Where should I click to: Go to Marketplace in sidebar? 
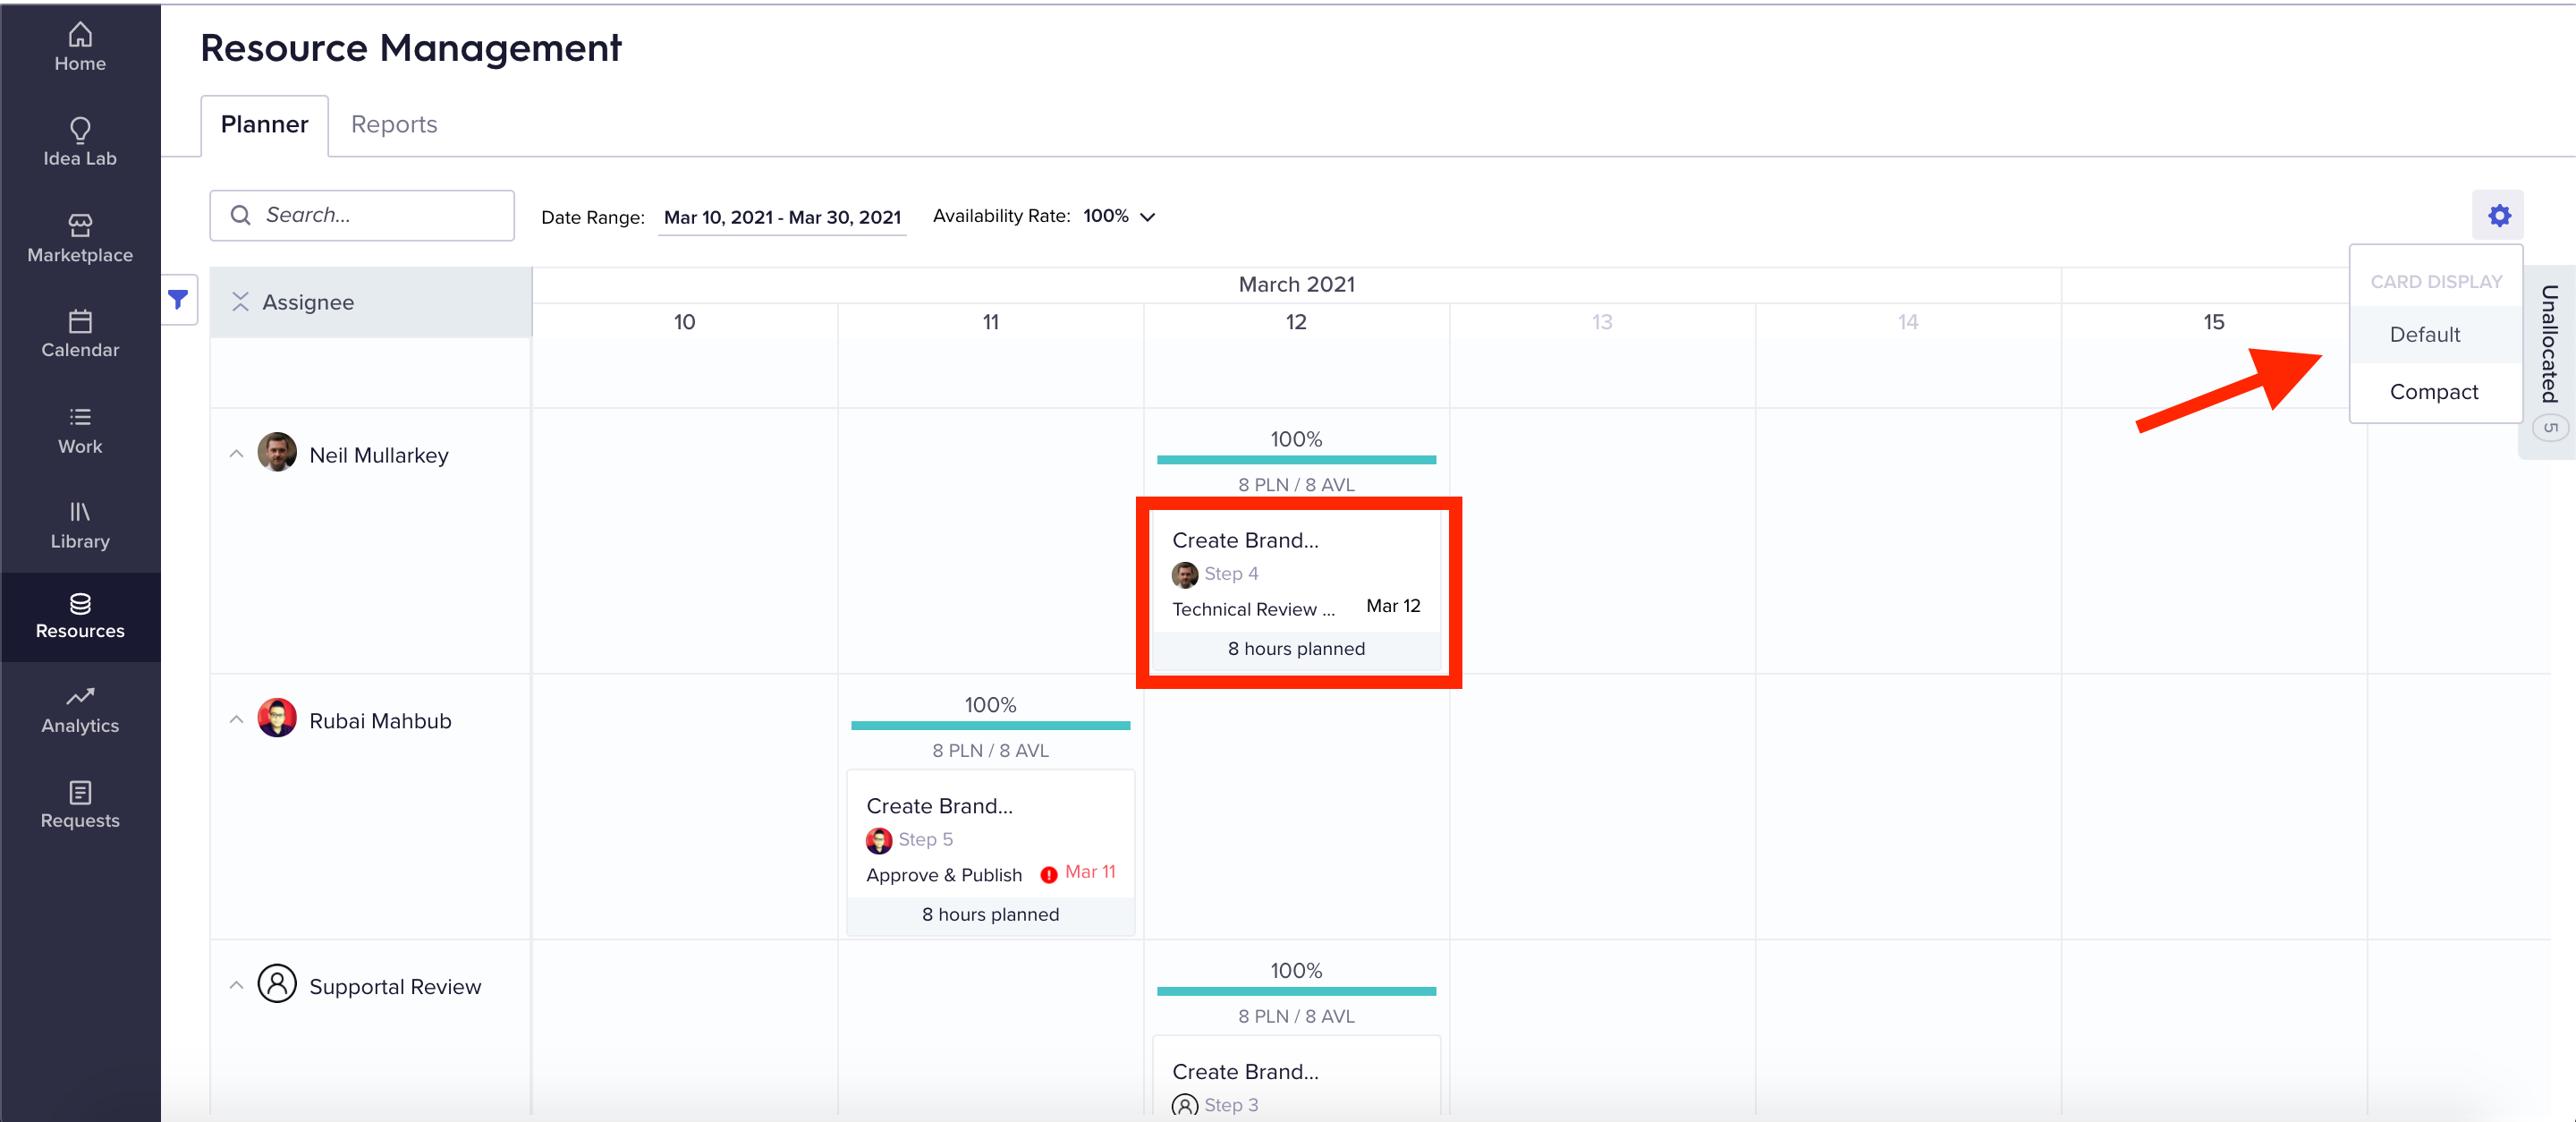(x=80, y=239)
